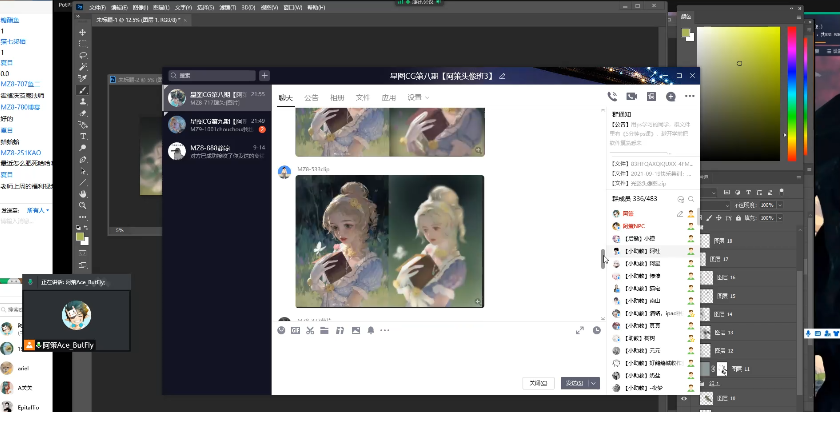Switch to 应用 tab in group chat
This screenshot has height=435, width=840.
(x=388, y=98)
